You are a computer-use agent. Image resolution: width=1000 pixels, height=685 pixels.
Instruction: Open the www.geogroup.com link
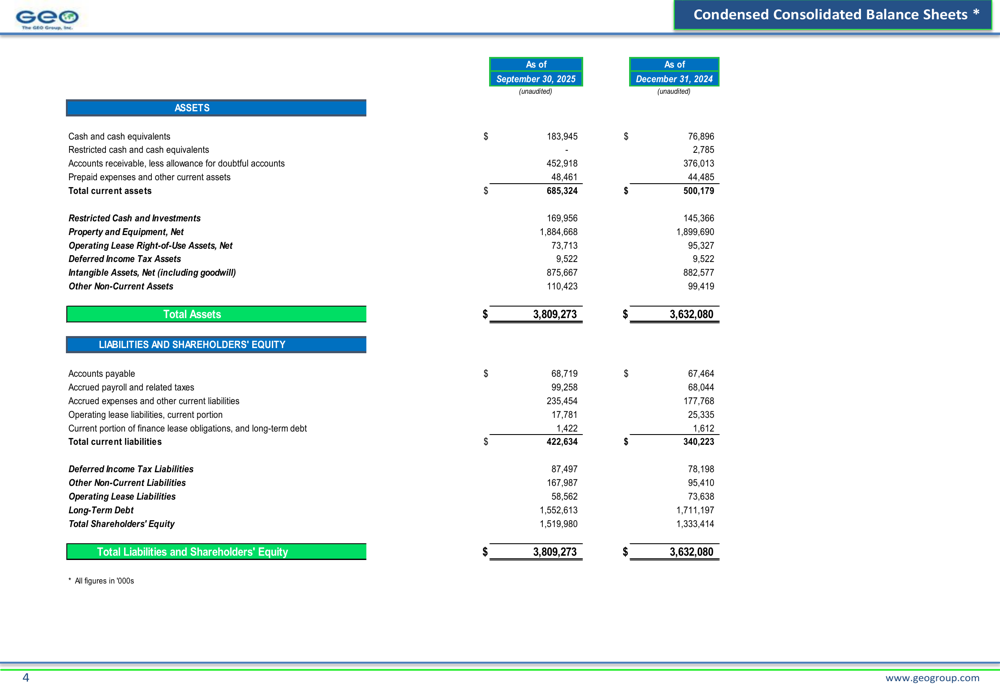point(933,677)
